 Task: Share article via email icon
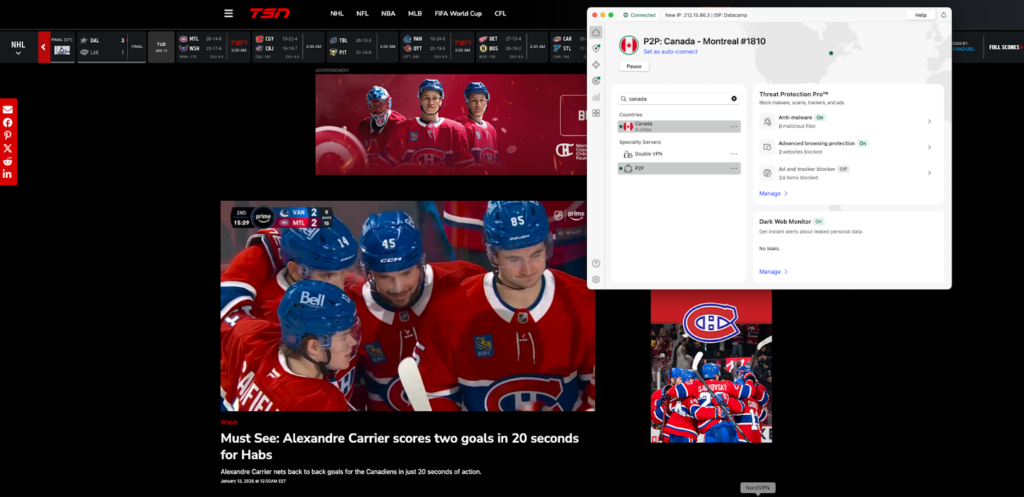pyautogui.click(x=7, y=109)
